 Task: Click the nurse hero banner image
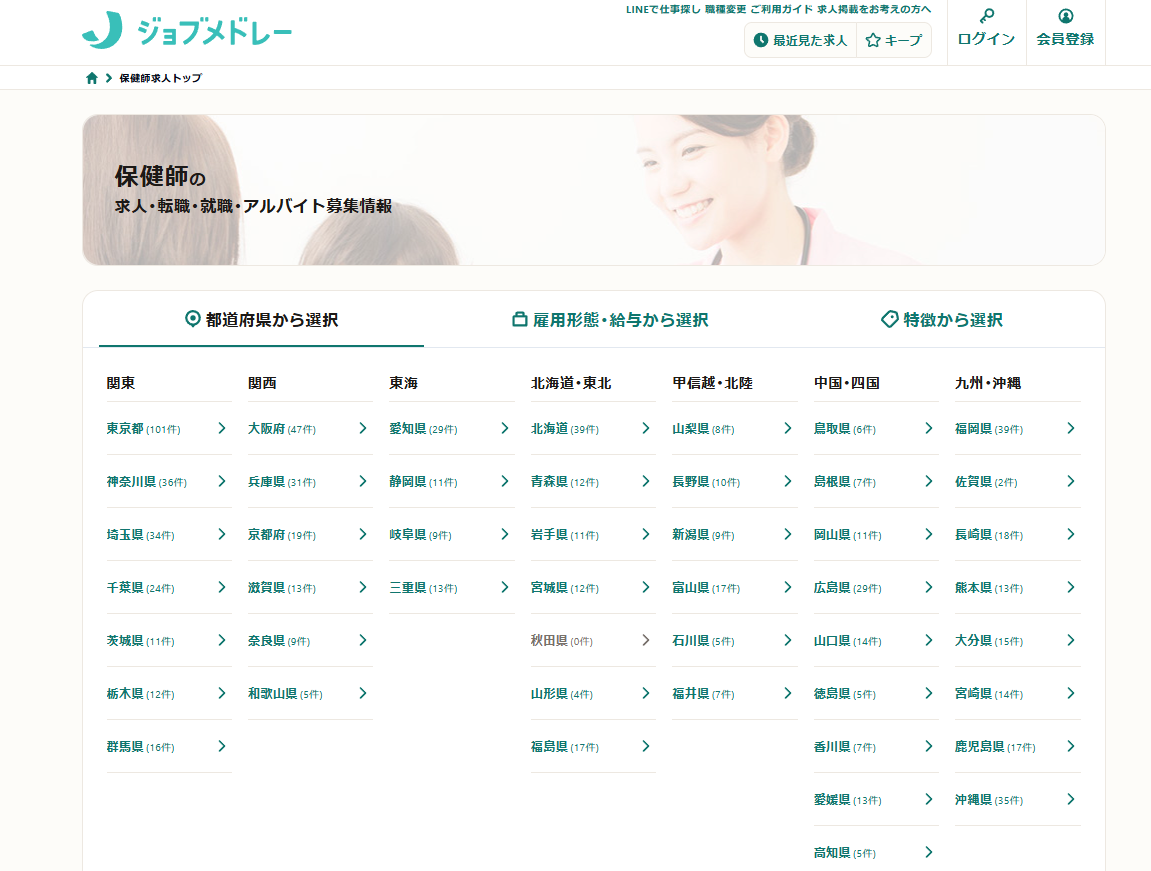point(700,190)
